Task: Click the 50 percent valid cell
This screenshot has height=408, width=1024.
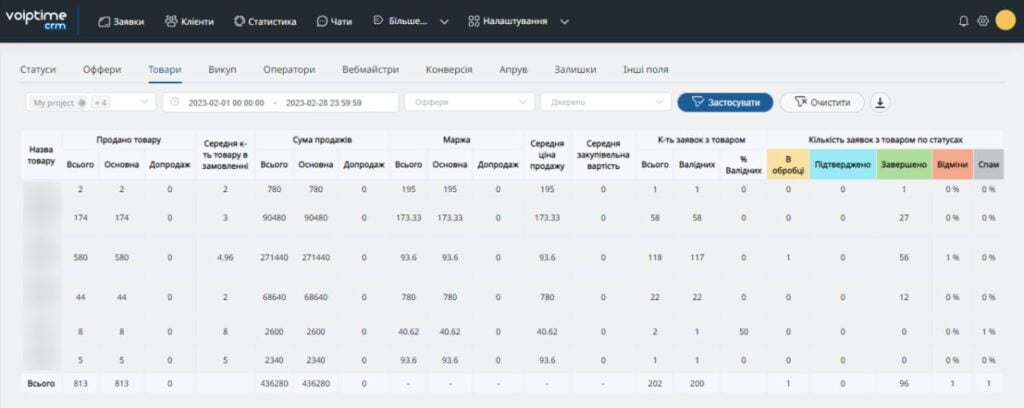Action: coord(743,332)
